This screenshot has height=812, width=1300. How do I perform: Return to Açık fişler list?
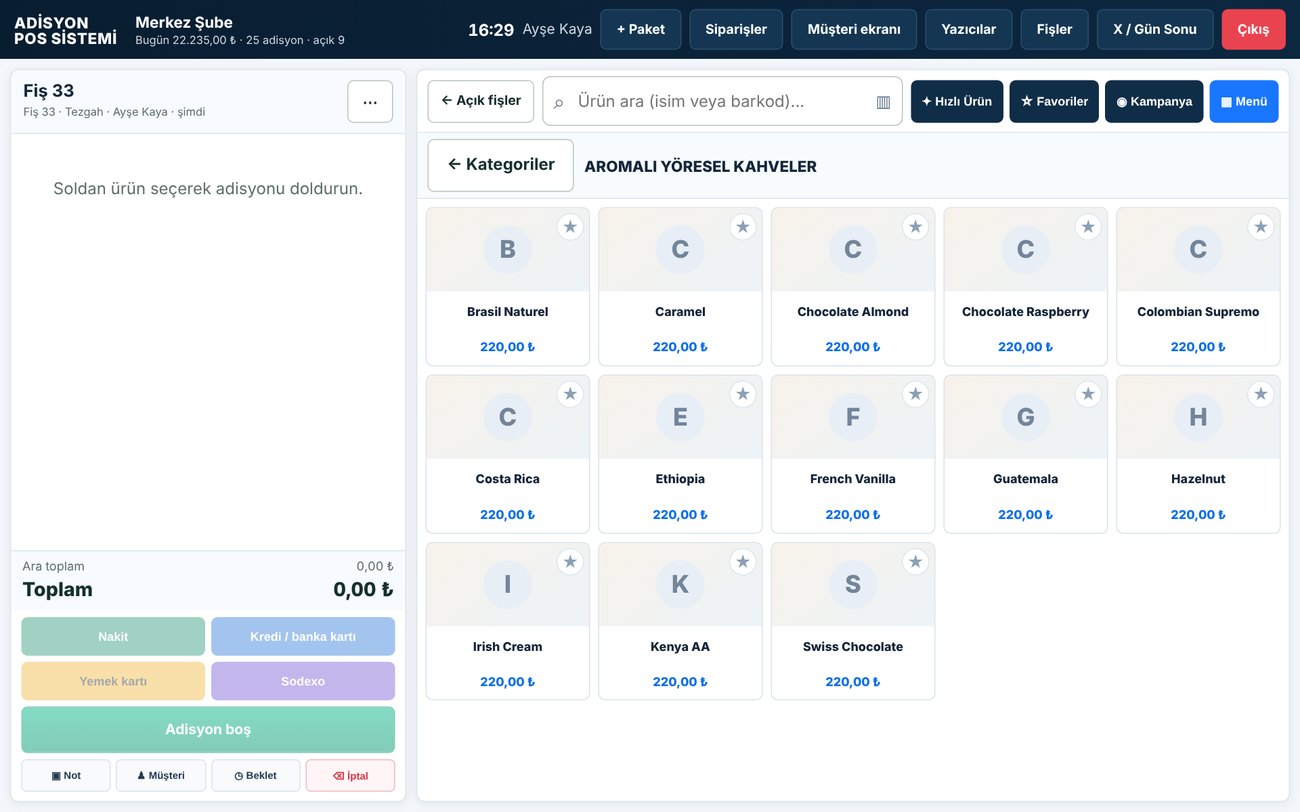point(481,101)
